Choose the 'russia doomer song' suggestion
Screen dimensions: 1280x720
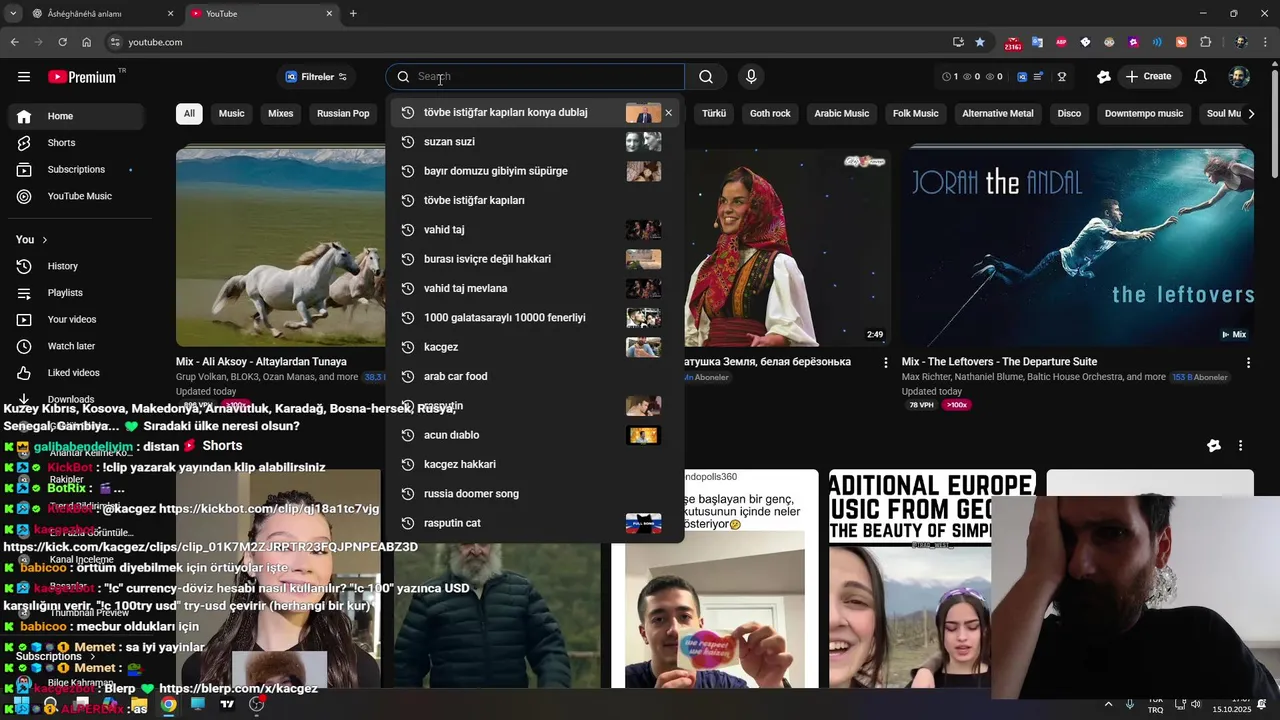tap(535, 494)
